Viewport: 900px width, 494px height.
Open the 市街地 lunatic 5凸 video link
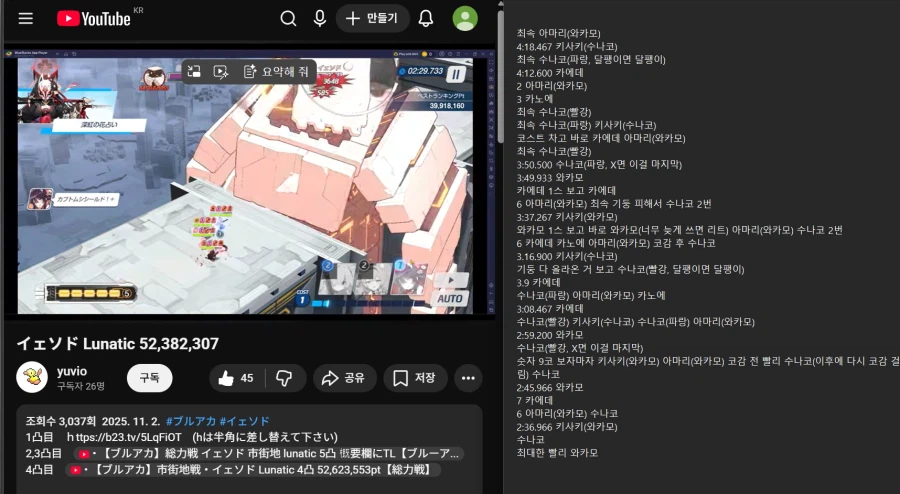269,453
